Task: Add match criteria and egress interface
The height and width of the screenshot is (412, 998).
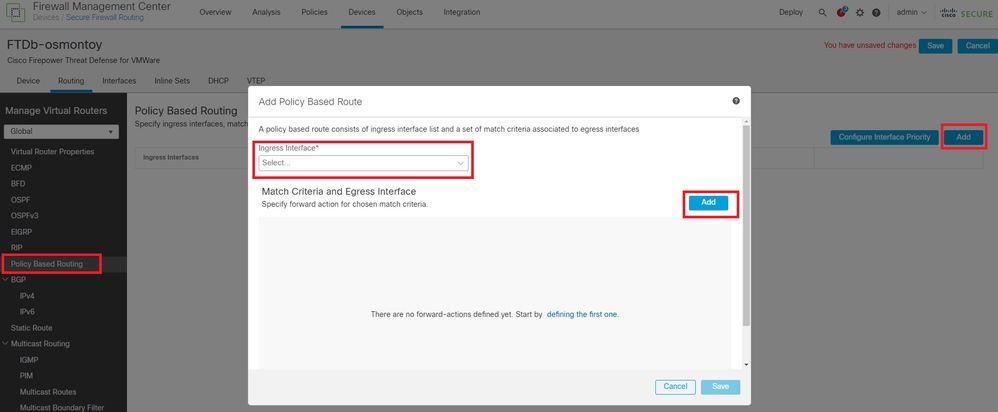Action: (708, 202)
